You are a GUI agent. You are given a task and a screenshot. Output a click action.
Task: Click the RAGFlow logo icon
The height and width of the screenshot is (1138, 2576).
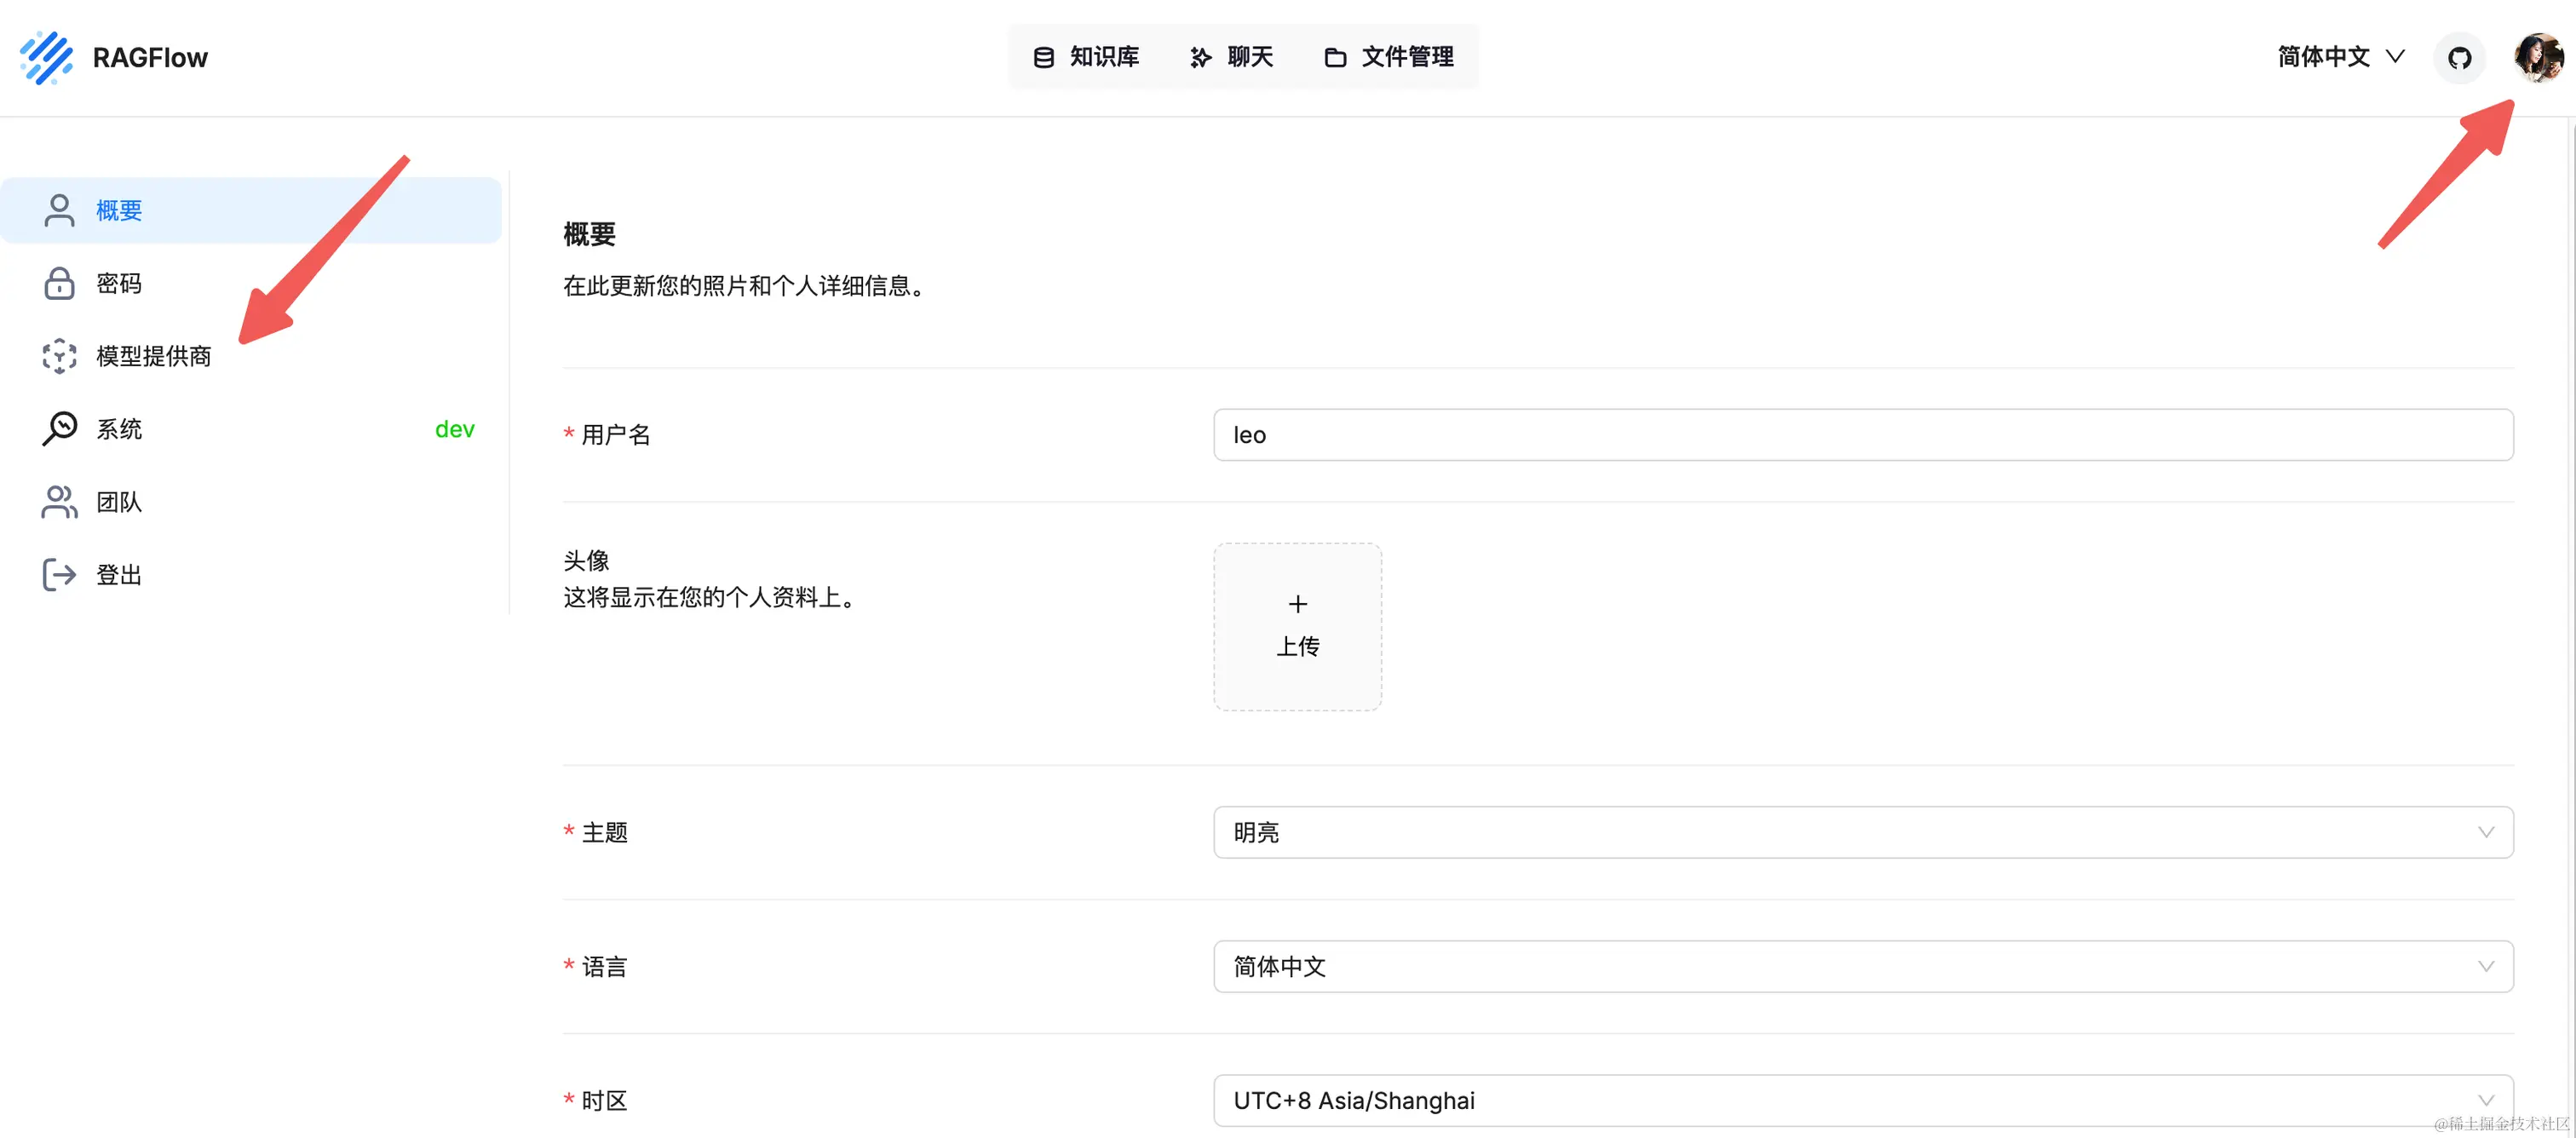46,57
